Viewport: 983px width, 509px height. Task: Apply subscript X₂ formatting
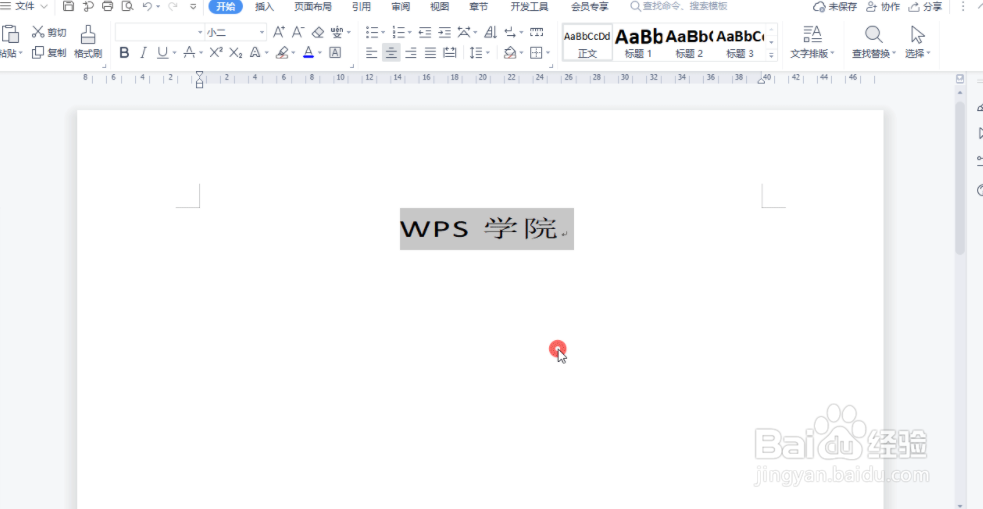coord(236,53)
